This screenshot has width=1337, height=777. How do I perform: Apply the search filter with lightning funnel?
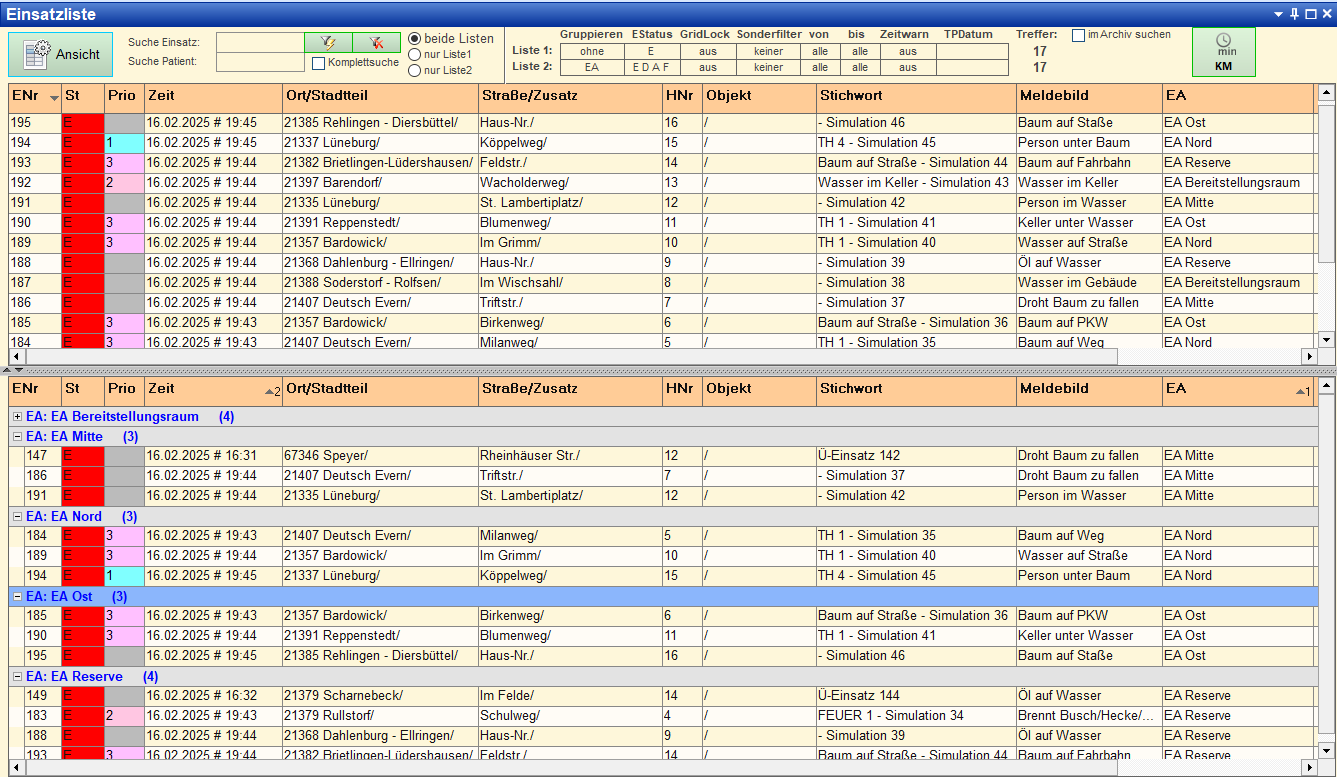click(x=328, y=42)
